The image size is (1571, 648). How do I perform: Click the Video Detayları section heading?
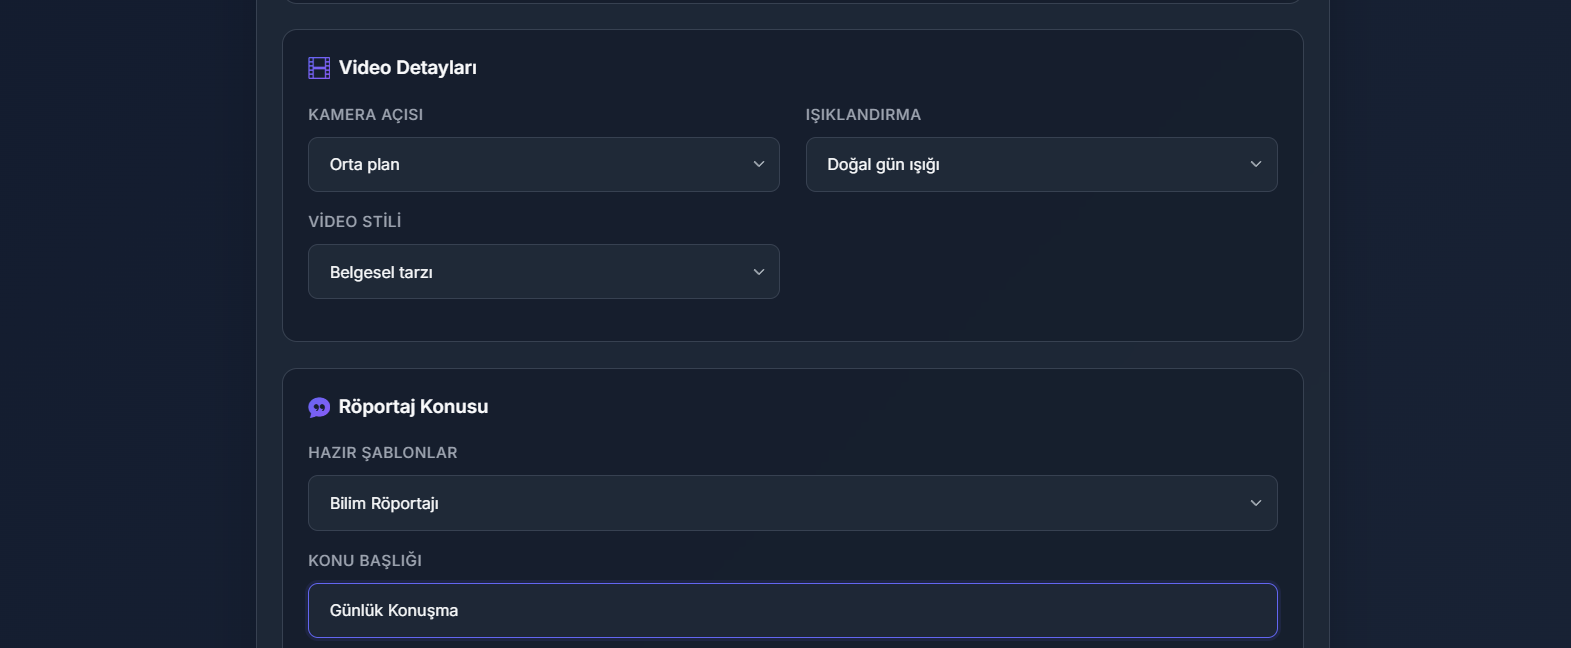click(x=408, y=68)
